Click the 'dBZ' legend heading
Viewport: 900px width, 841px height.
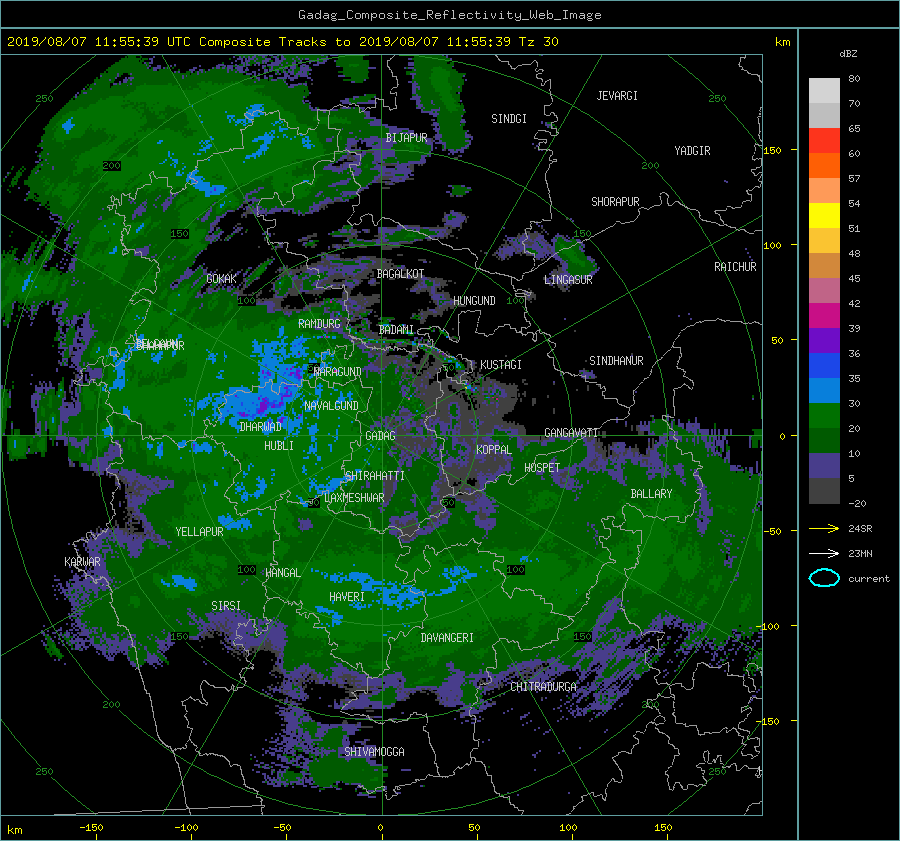[848, 54]
